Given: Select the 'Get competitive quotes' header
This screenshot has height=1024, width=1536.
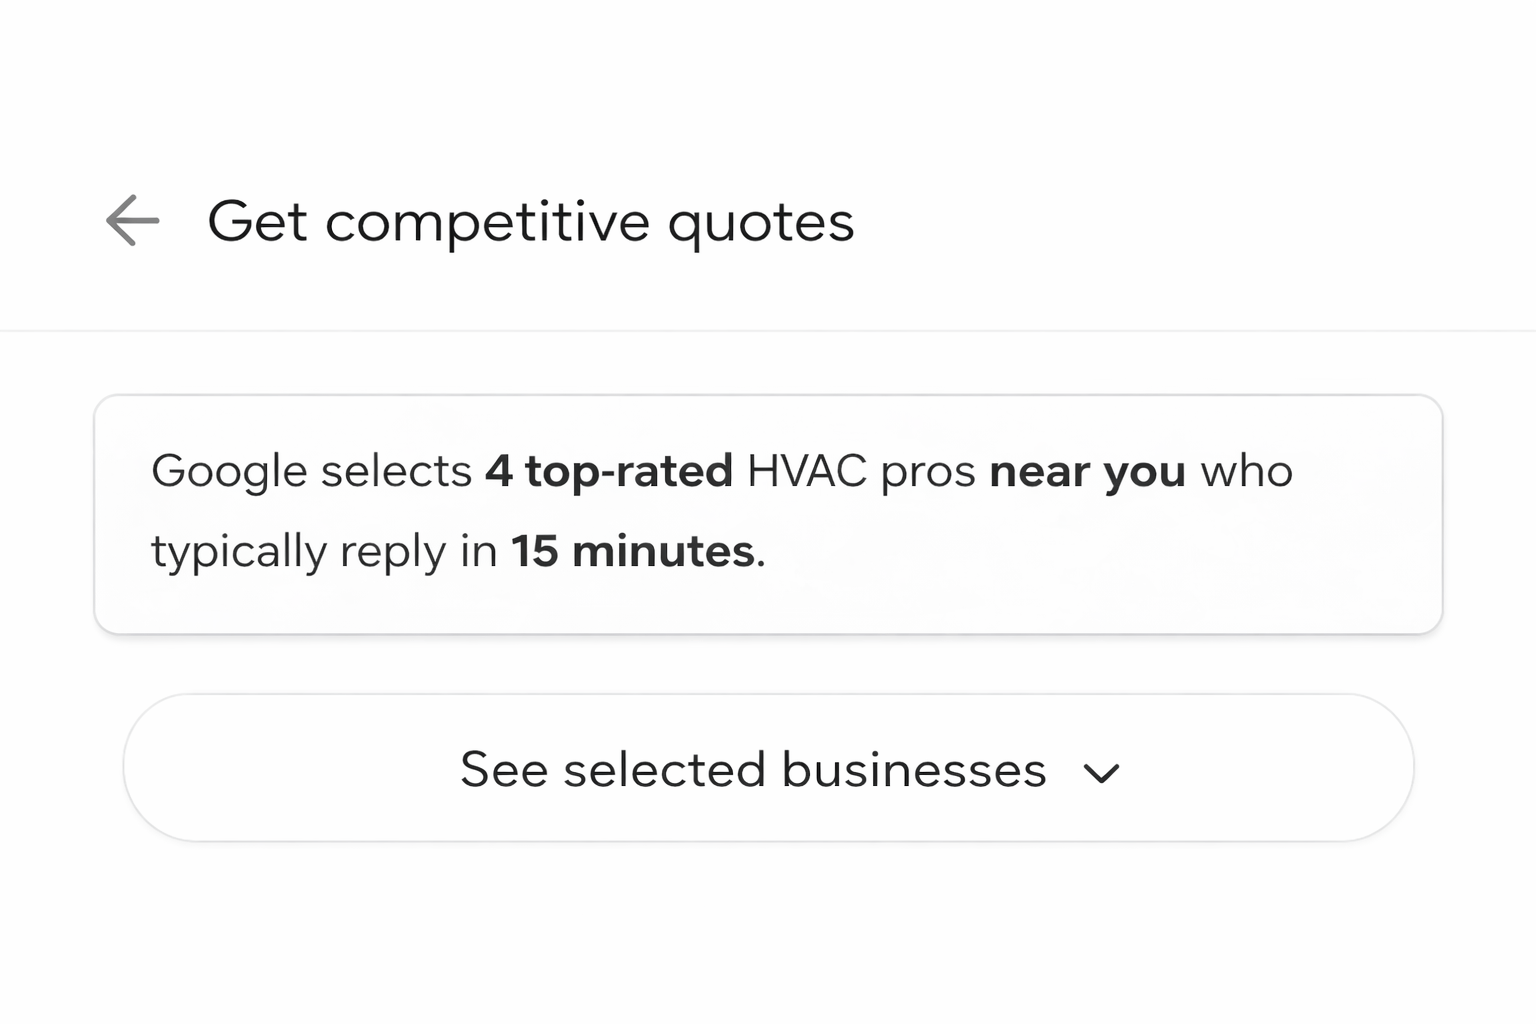Looking at the screenshot, I should 530,221.
